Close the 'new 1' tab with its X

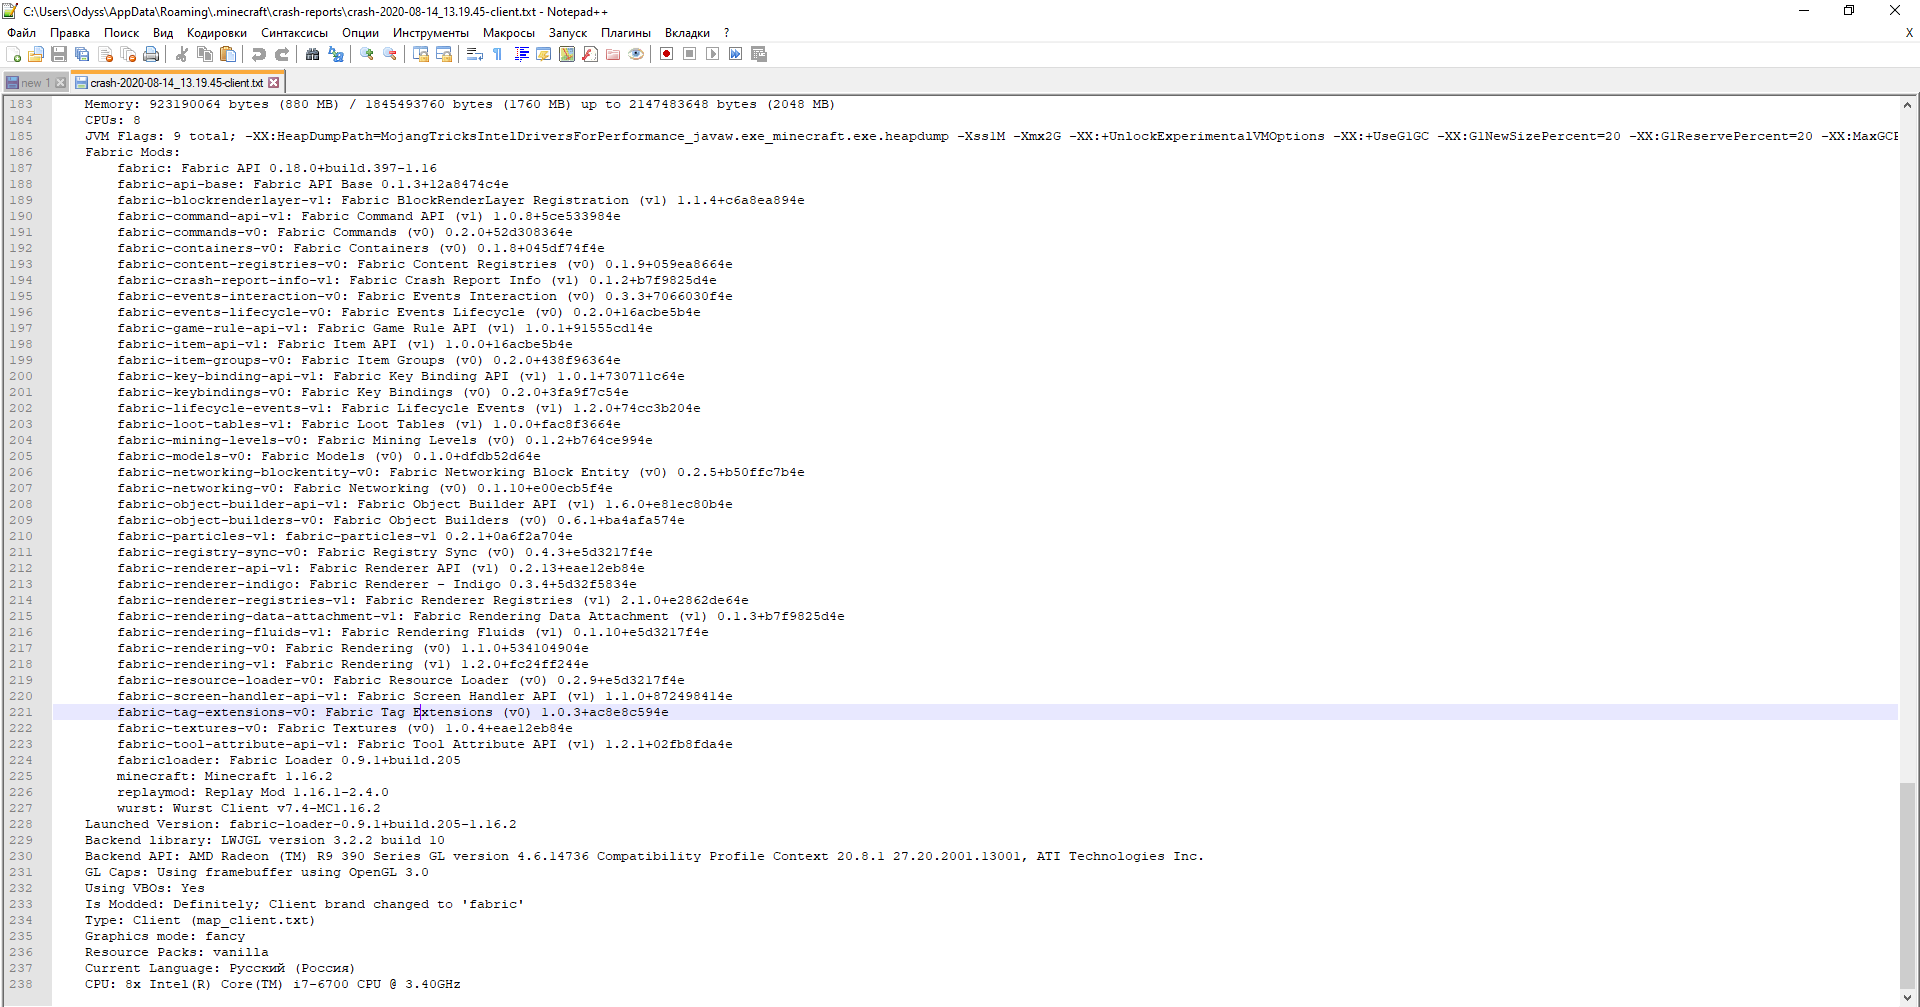click(x=61, y=83)
